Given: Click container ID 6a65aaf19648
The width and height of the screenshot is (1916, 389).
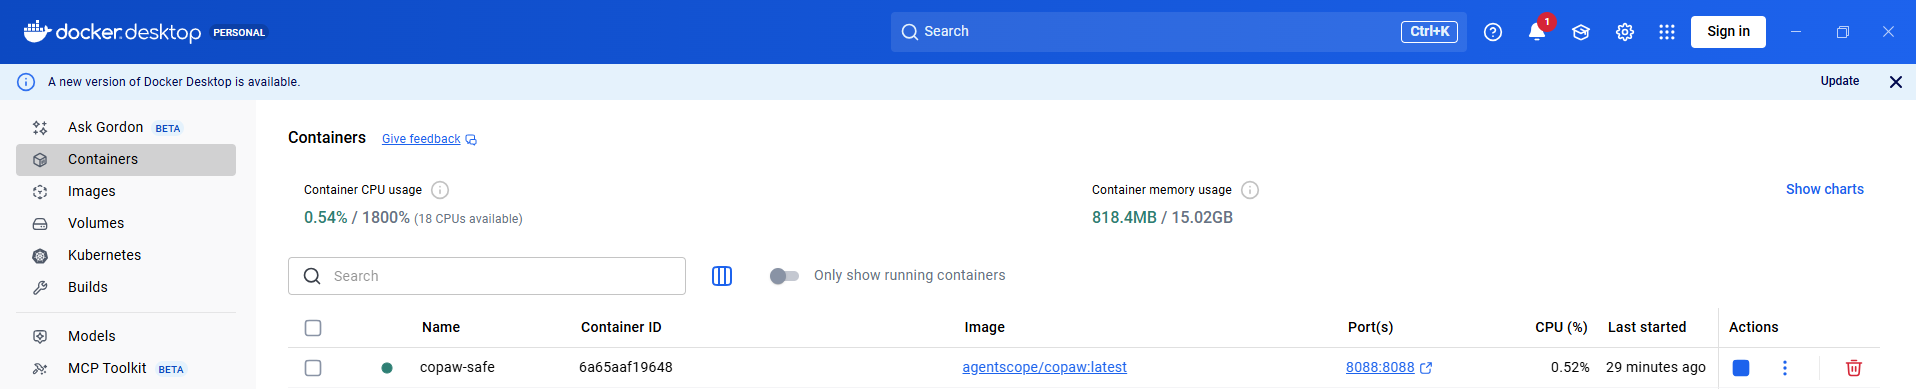Looking at the screenshot, I should (626, 367).
